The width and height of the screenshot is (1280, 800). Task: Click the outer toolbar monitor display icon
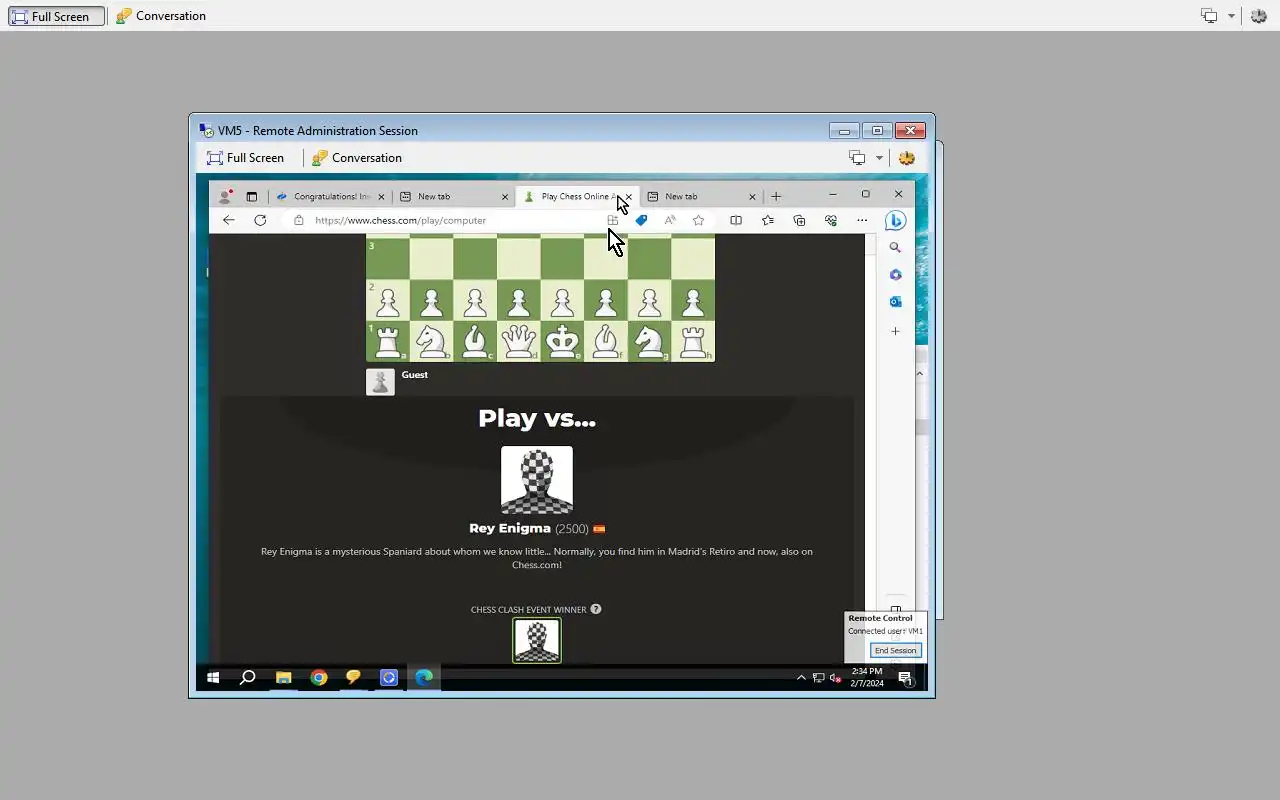[x=1209, y=16]
